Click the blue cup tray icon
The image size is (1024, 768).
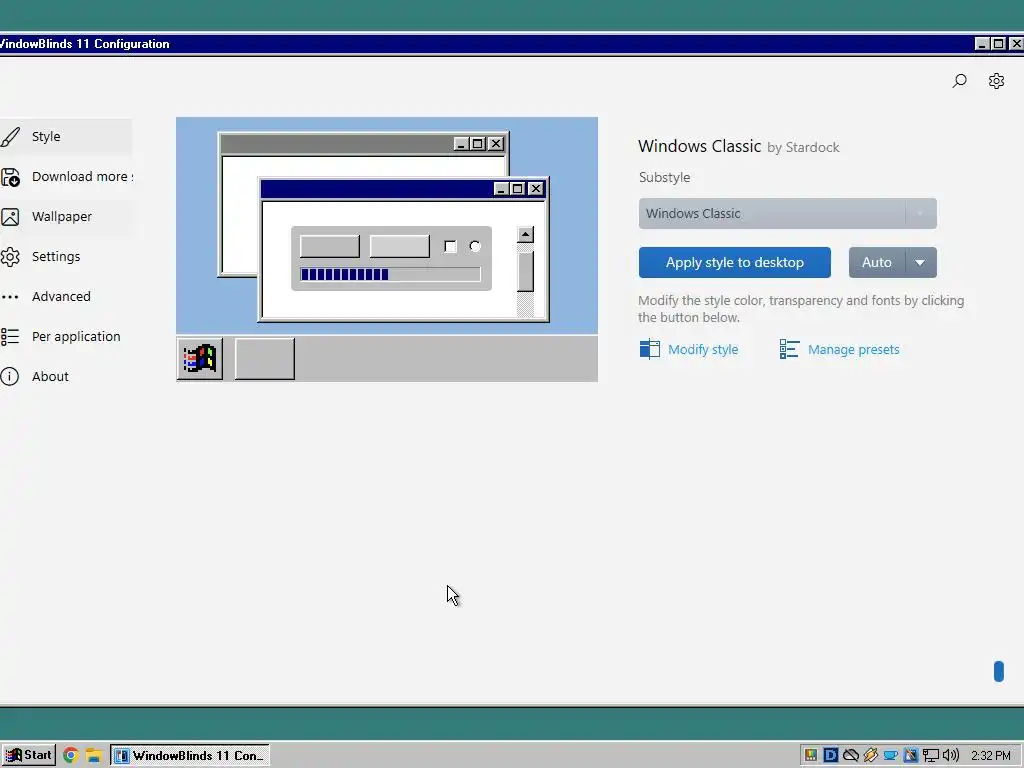[890, 756]
